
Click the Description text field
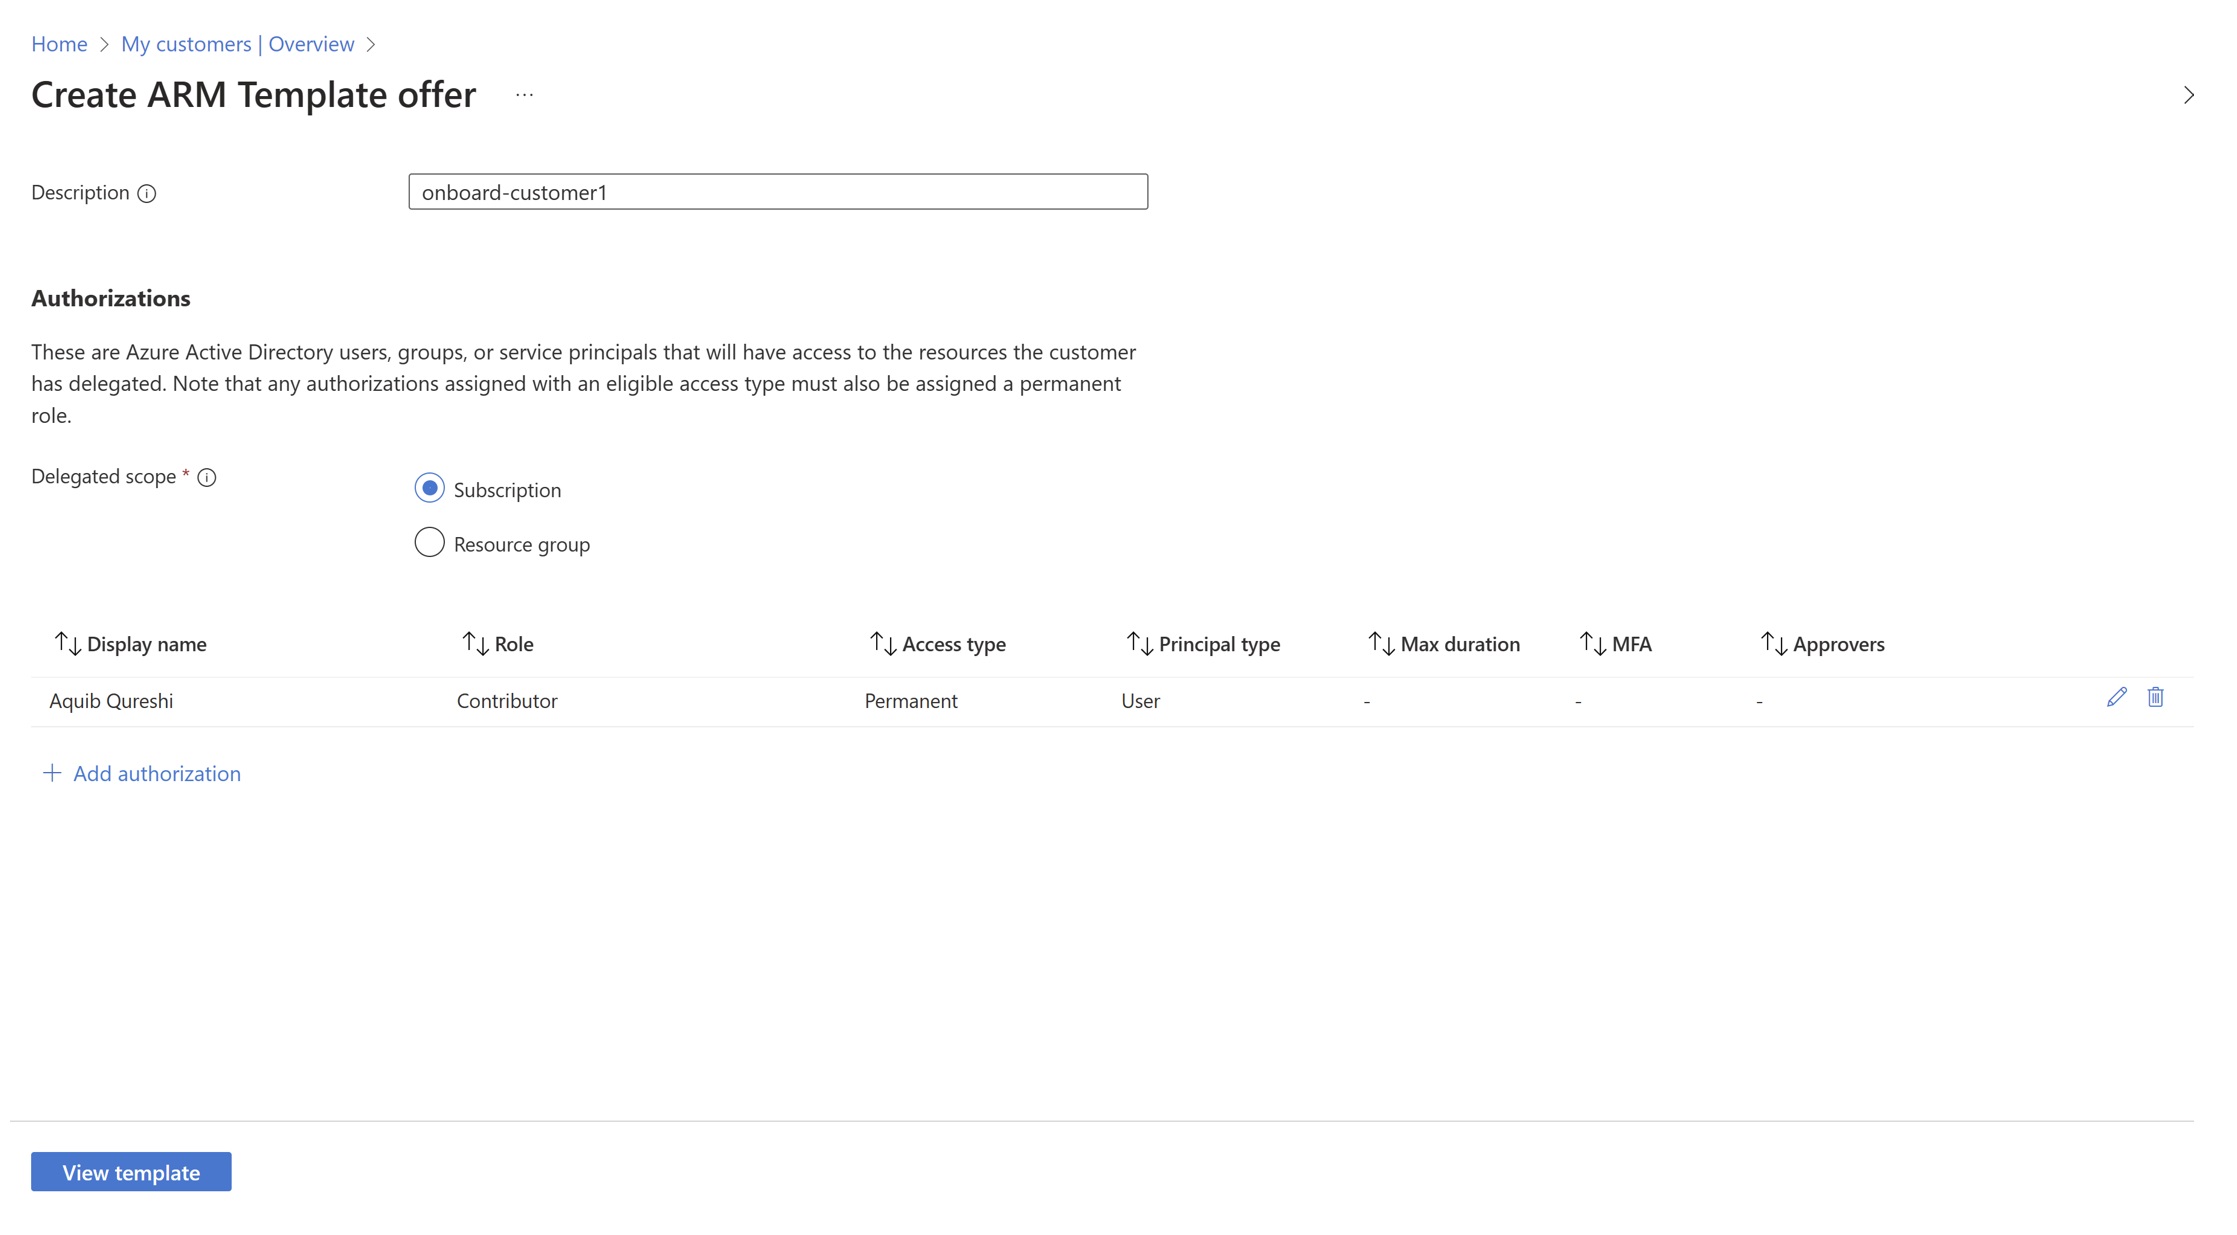(777, 192)
